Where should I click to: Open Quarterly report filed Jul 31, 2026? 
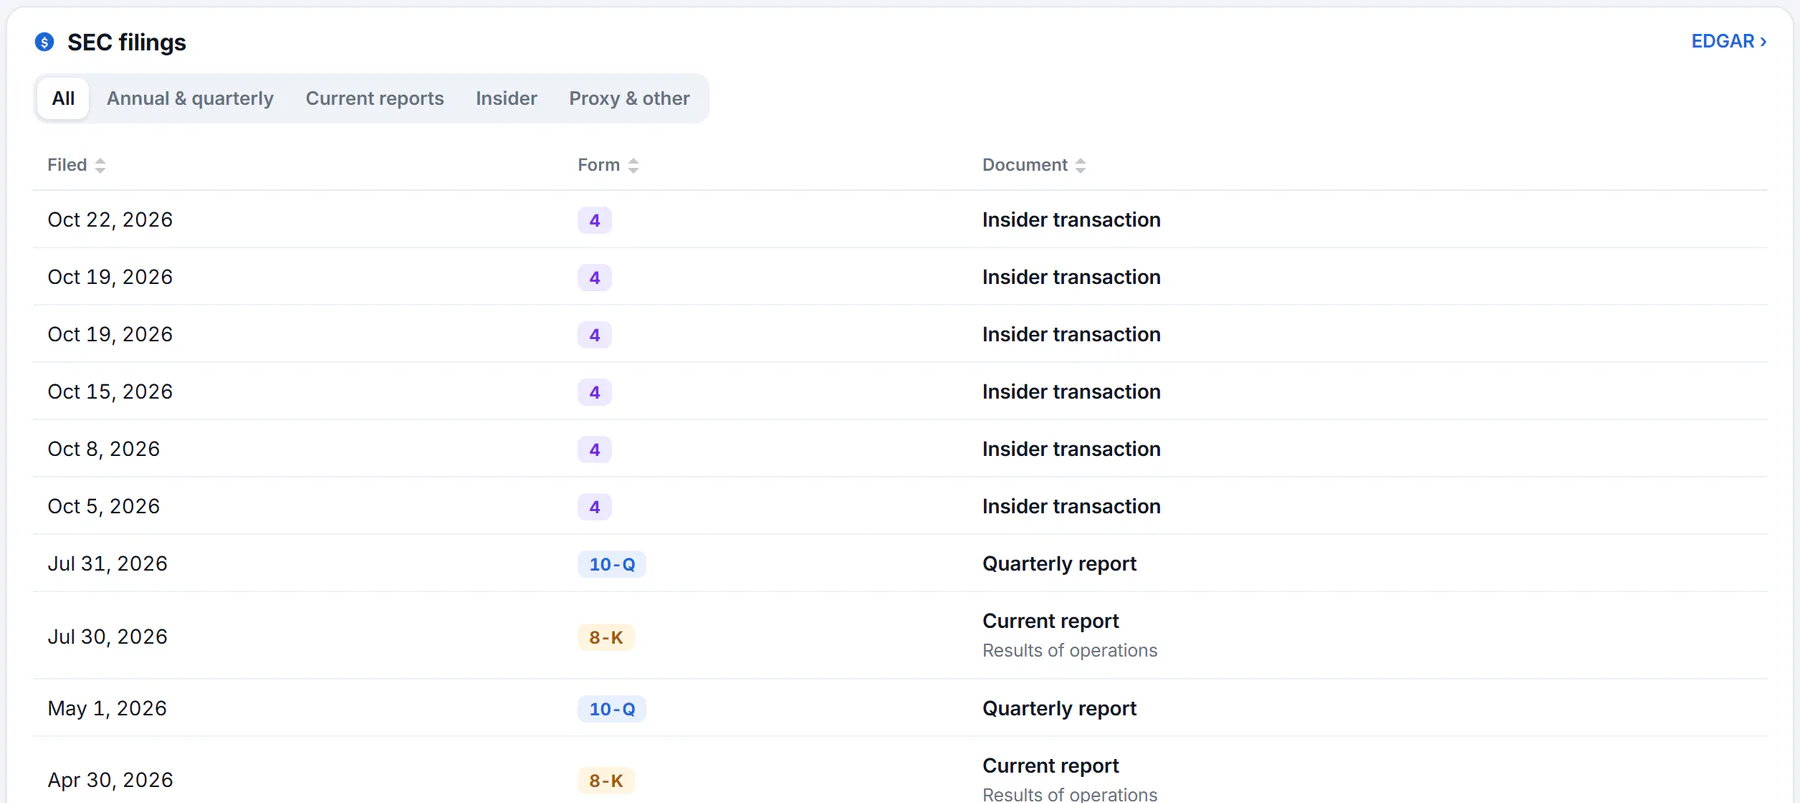(x=1059, y=564)
